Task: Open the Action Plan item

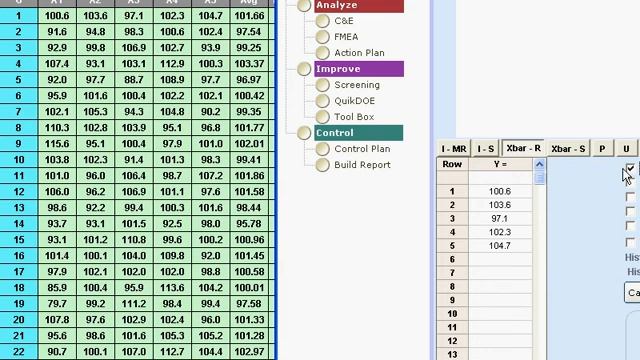Action: point(359,53)
